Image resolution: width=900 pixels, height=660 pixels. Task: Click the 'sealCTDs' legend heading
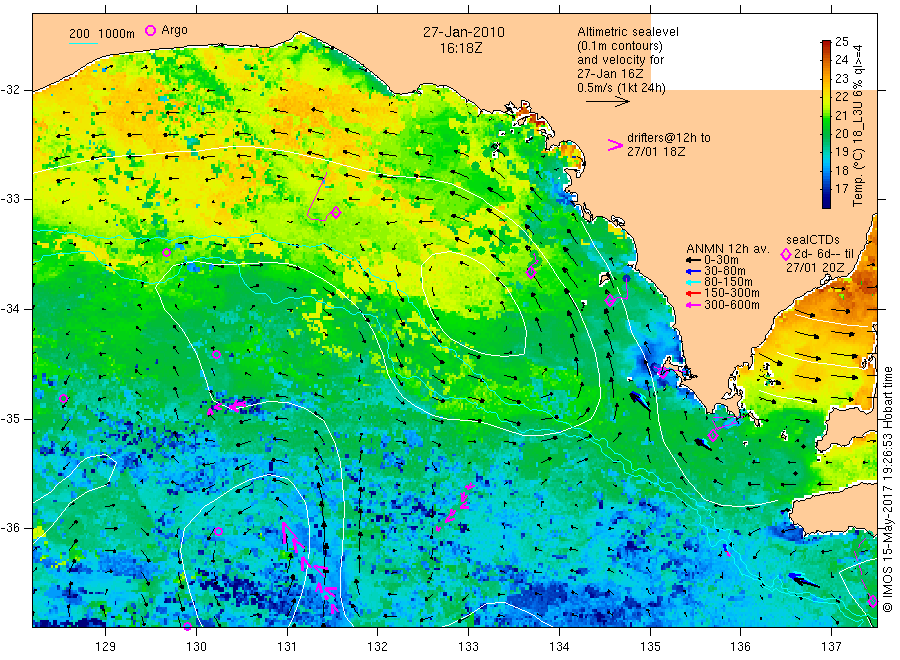point(813,240)
